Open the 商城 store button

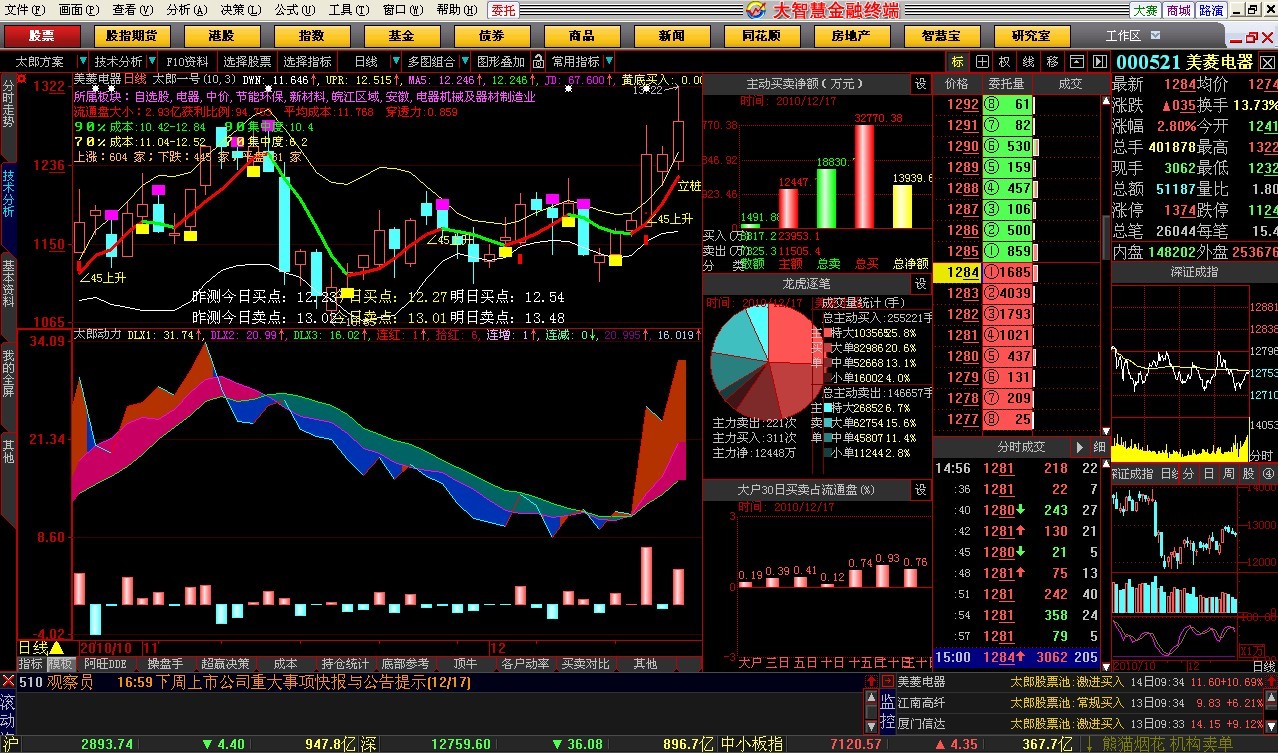(x=1179, y=10)
